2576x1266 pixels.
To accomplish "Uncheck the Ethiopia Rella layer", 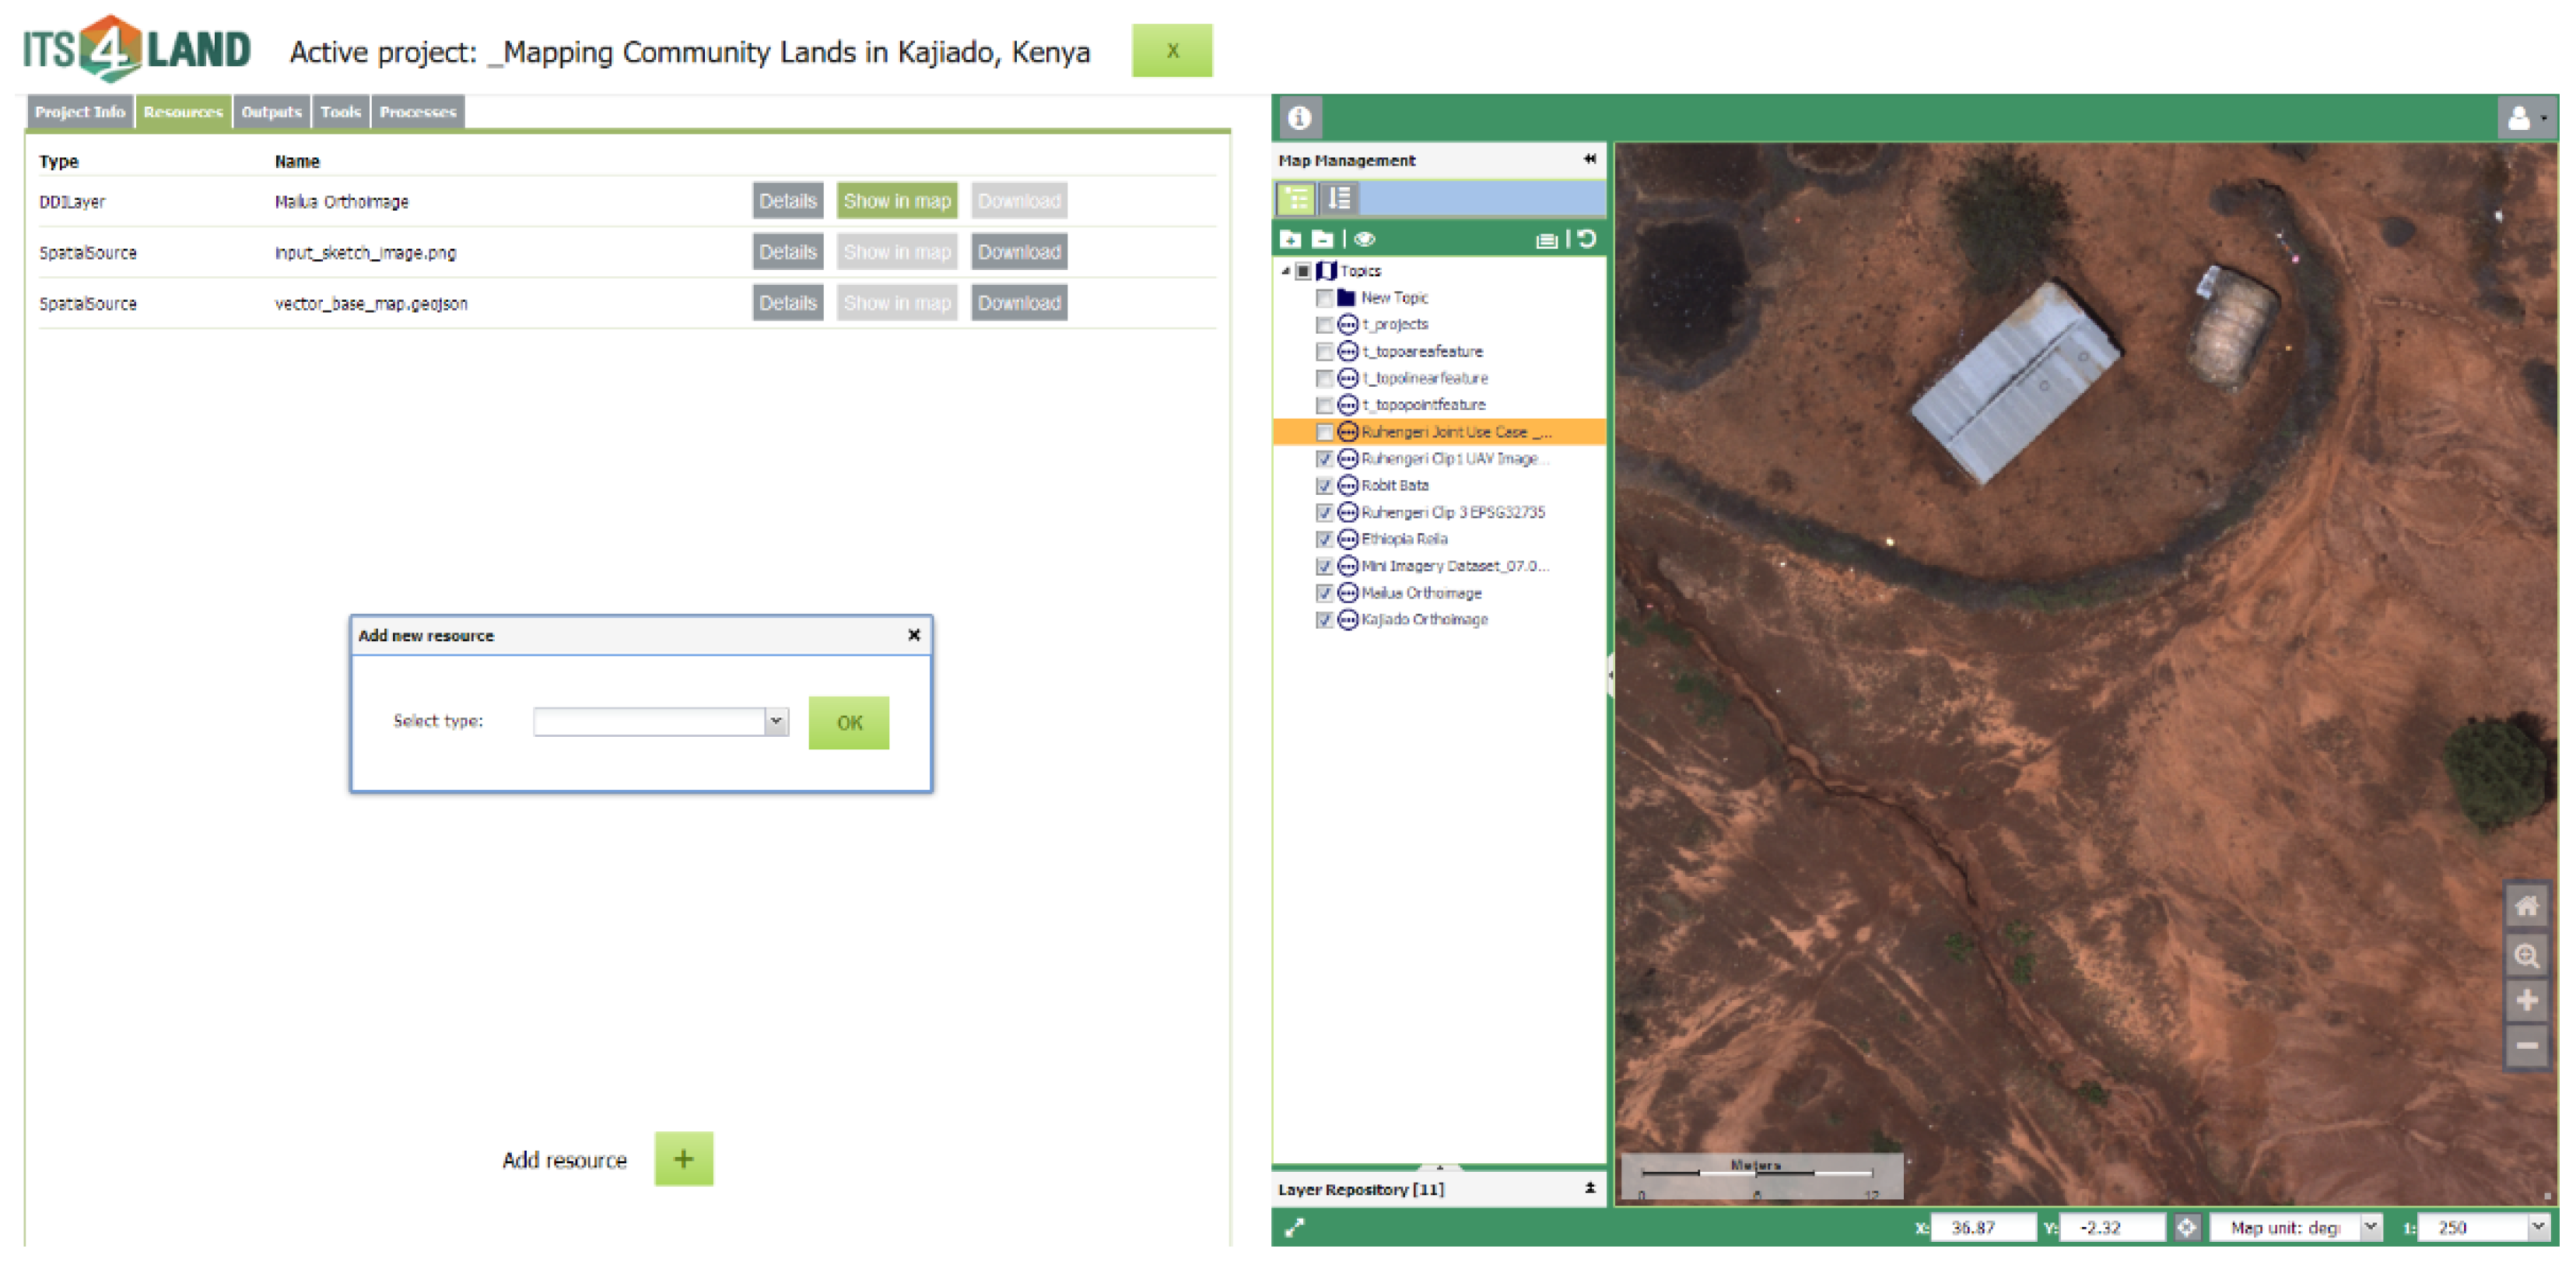I will click(1324, 540).
